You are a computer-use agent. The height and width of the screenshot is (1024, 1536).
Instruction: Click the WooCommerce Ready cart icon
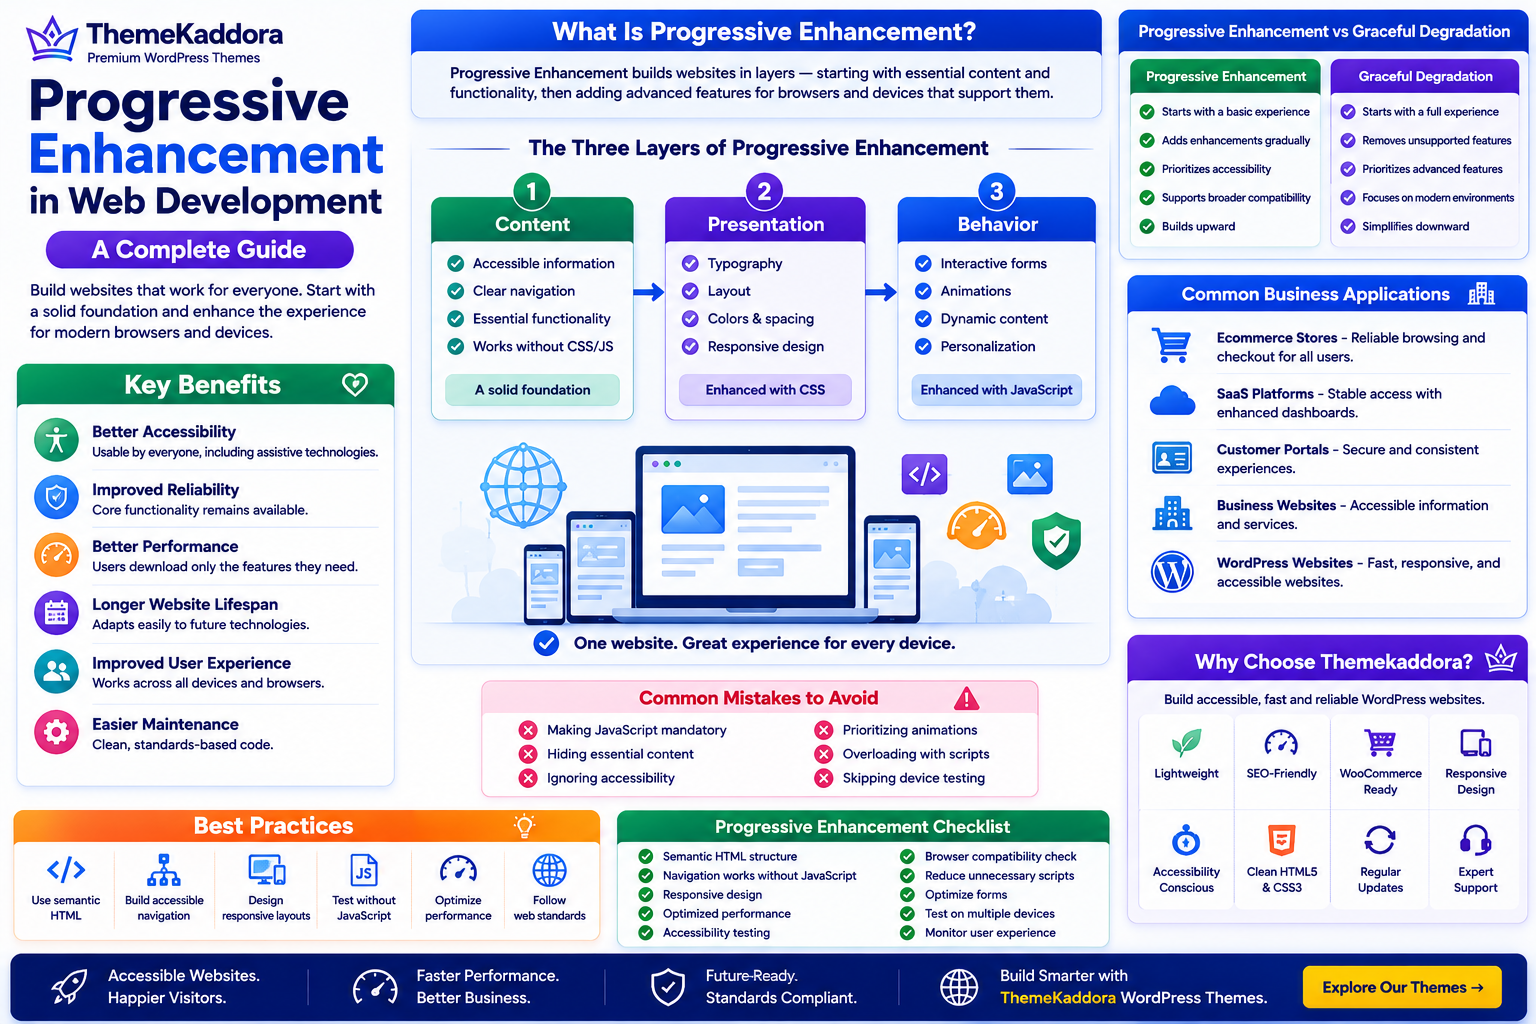(x=1380, y=742)
